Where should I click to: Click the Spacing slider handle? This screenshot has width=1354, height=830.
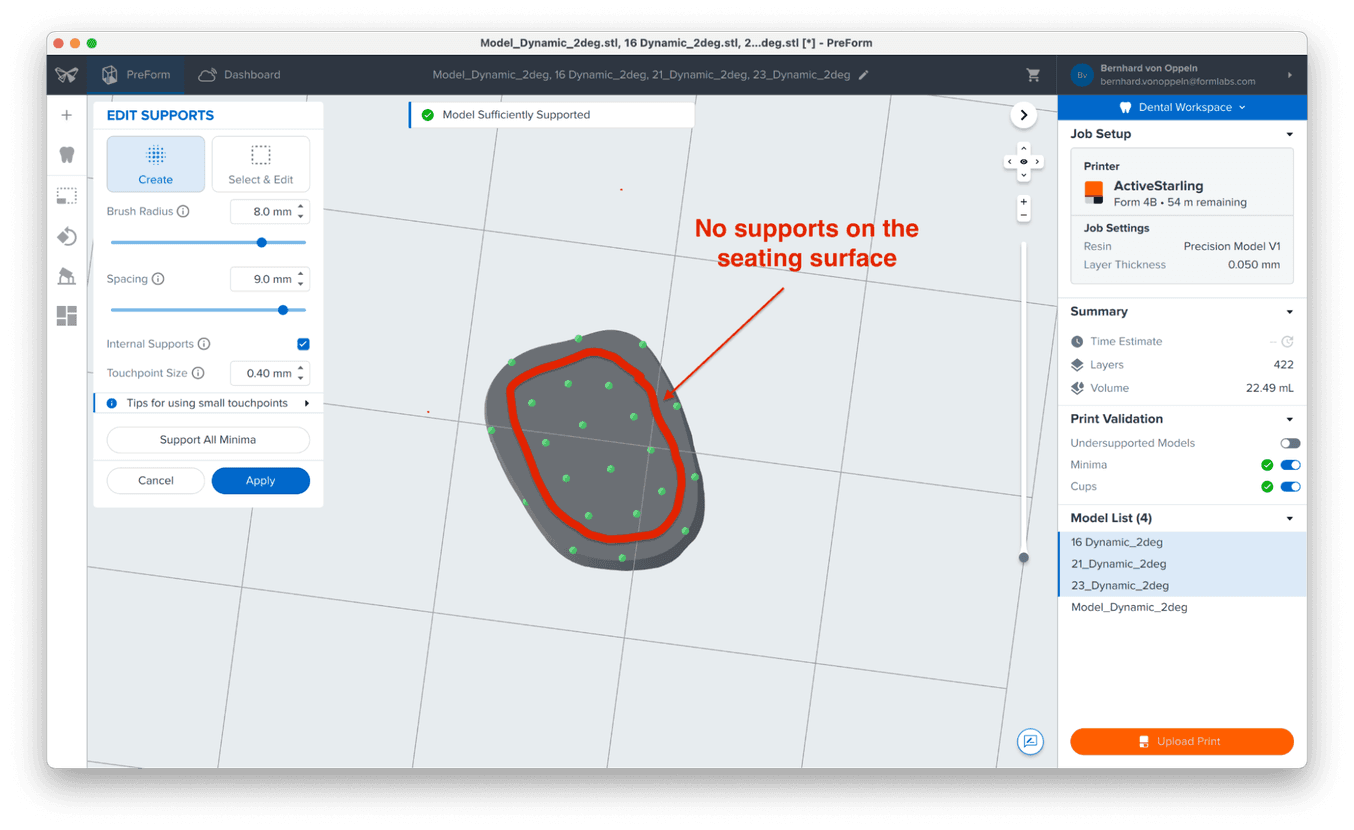tap(283, 310)
